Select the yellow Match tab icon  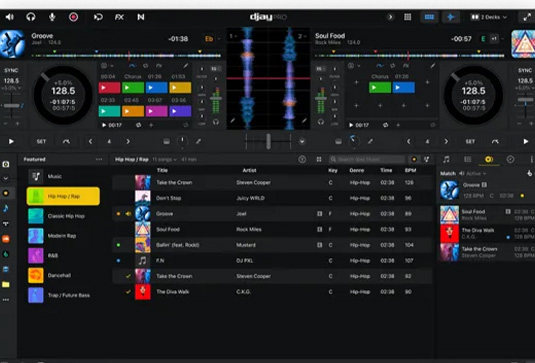coord(489,159)
